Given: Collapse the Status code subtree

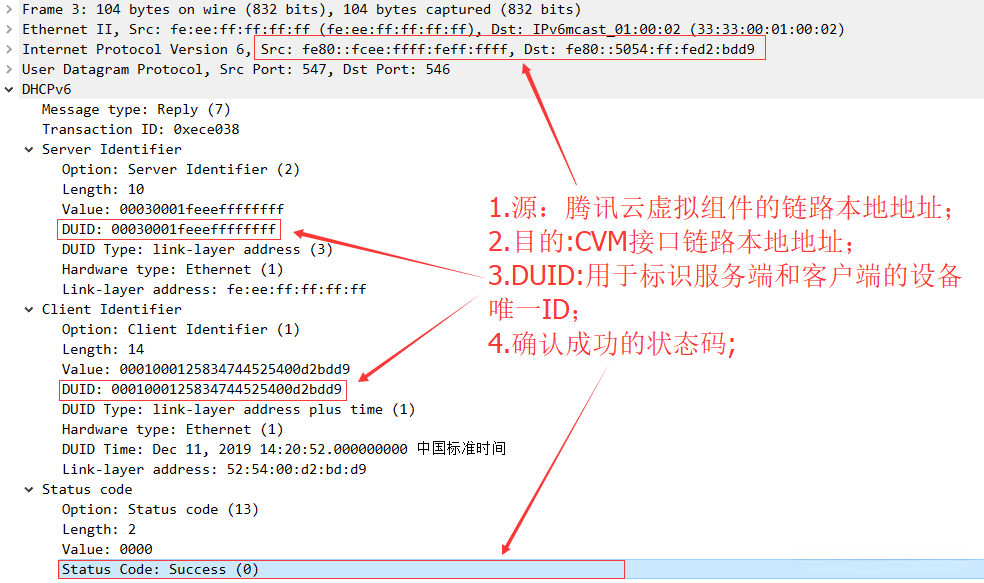Looking at the screenshot, I should 29,489.
